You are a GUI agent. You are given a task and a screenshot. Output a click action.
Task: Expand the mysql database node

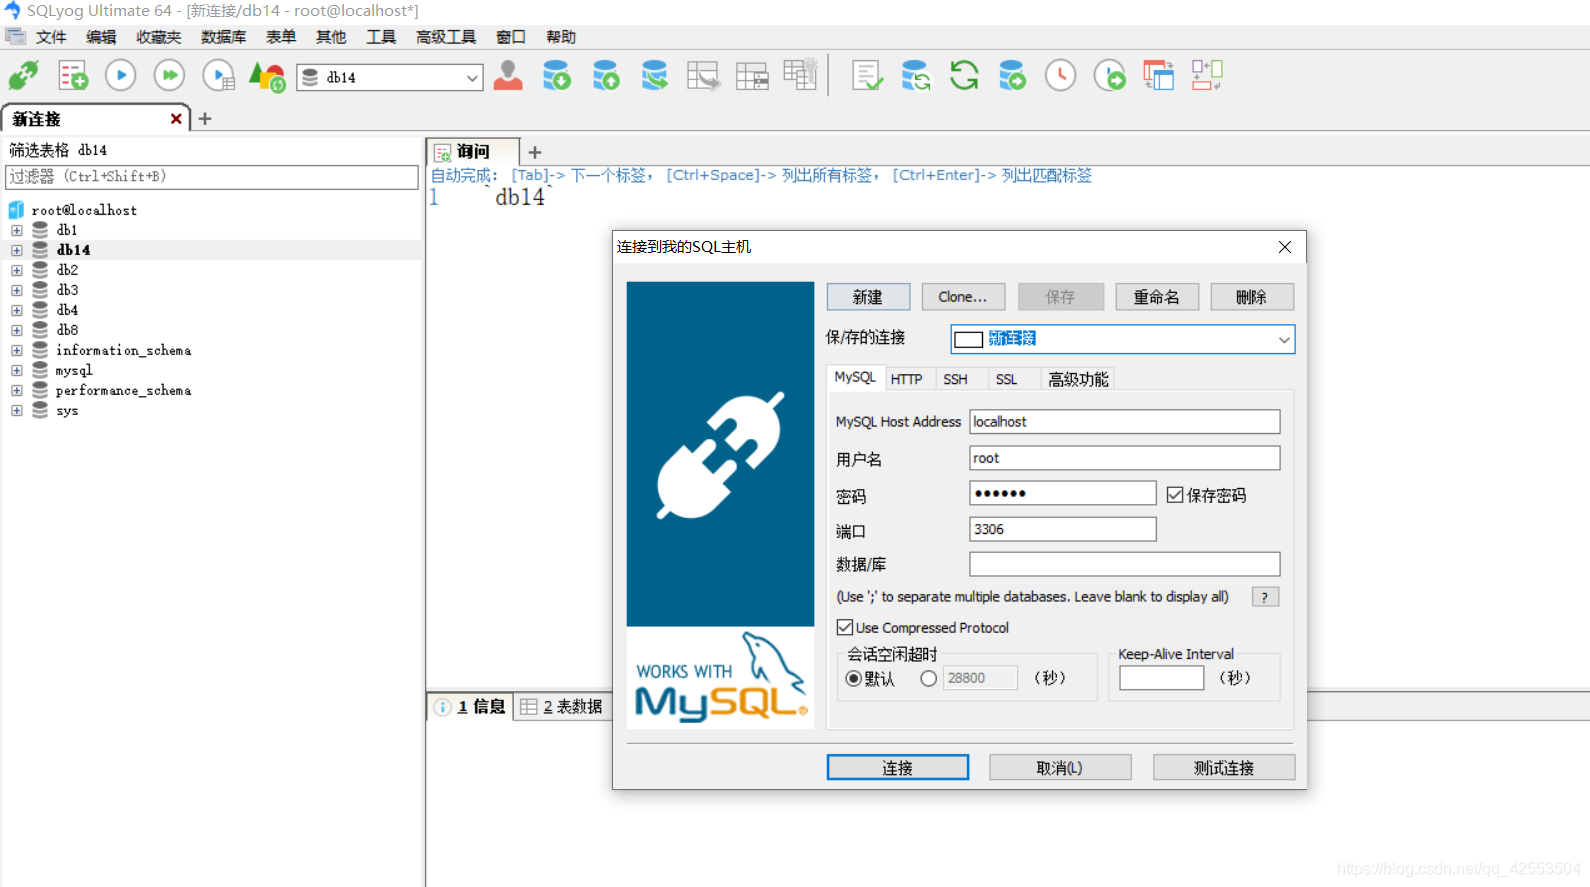tap(17, 370)
